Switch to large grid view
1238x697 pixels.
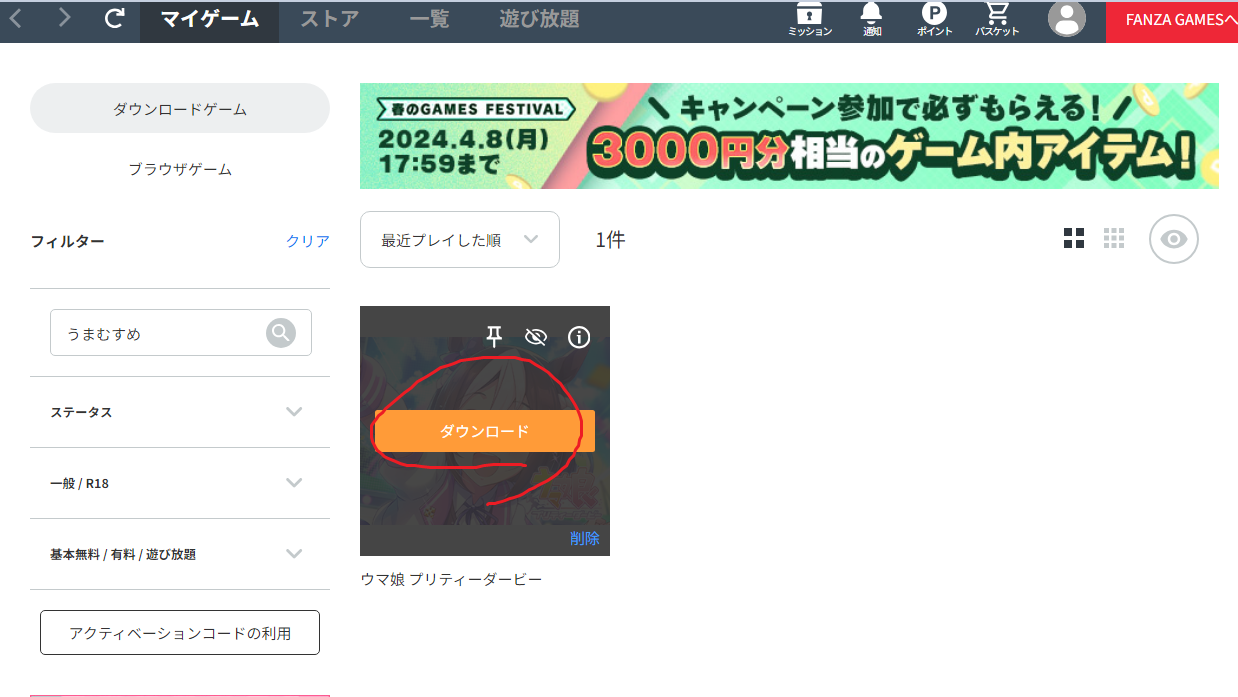1074,238
